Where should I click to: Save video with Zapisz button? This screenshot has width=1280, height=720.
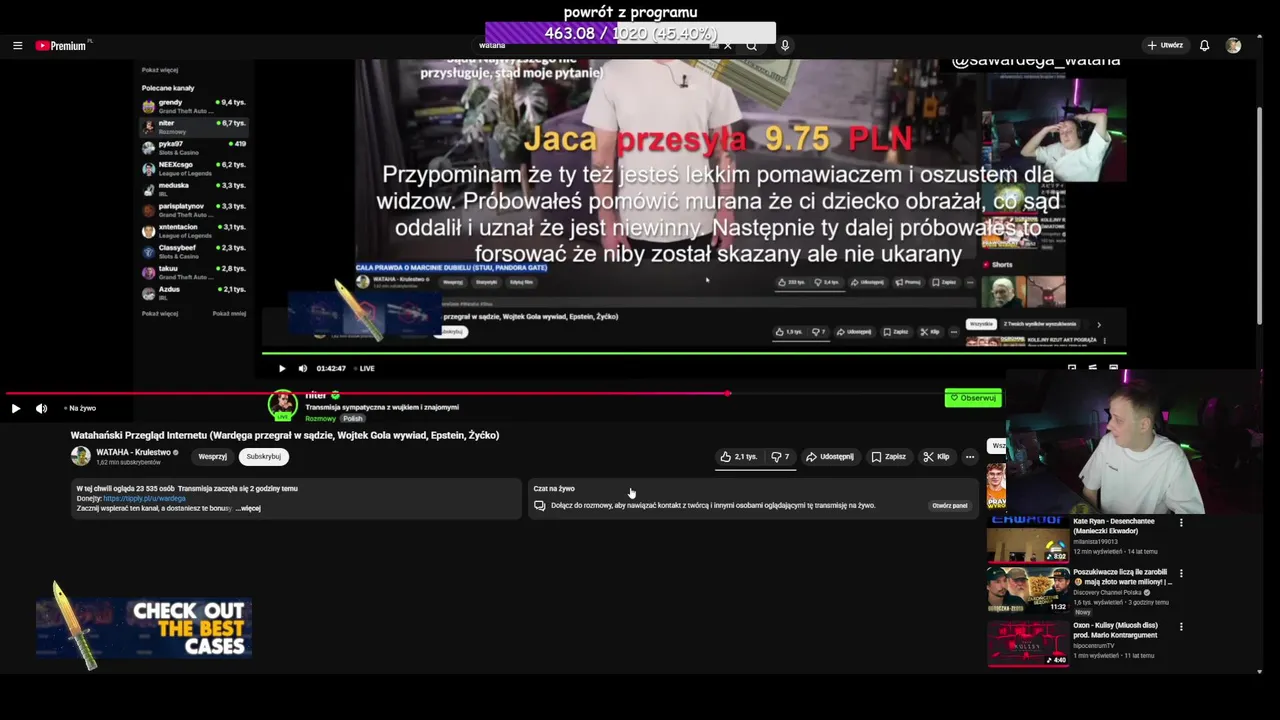[888, 456]
